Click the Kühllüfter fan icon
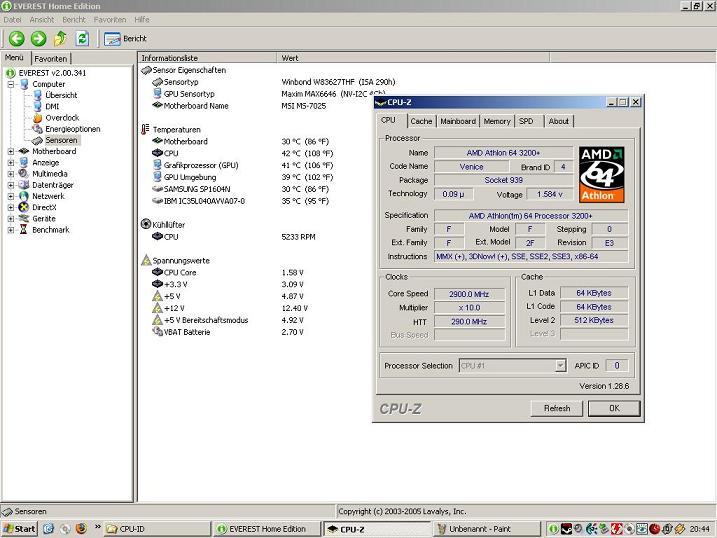Image resolution: width=717 pixels, height=538 pixels. click(x=146, y=224)
